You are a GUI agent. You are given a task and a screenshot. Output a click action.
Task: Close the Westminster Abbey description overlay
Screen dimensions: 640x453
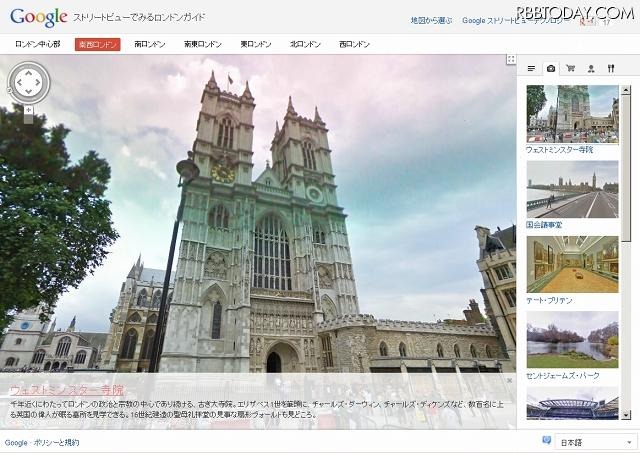click(x=509, y=380)
